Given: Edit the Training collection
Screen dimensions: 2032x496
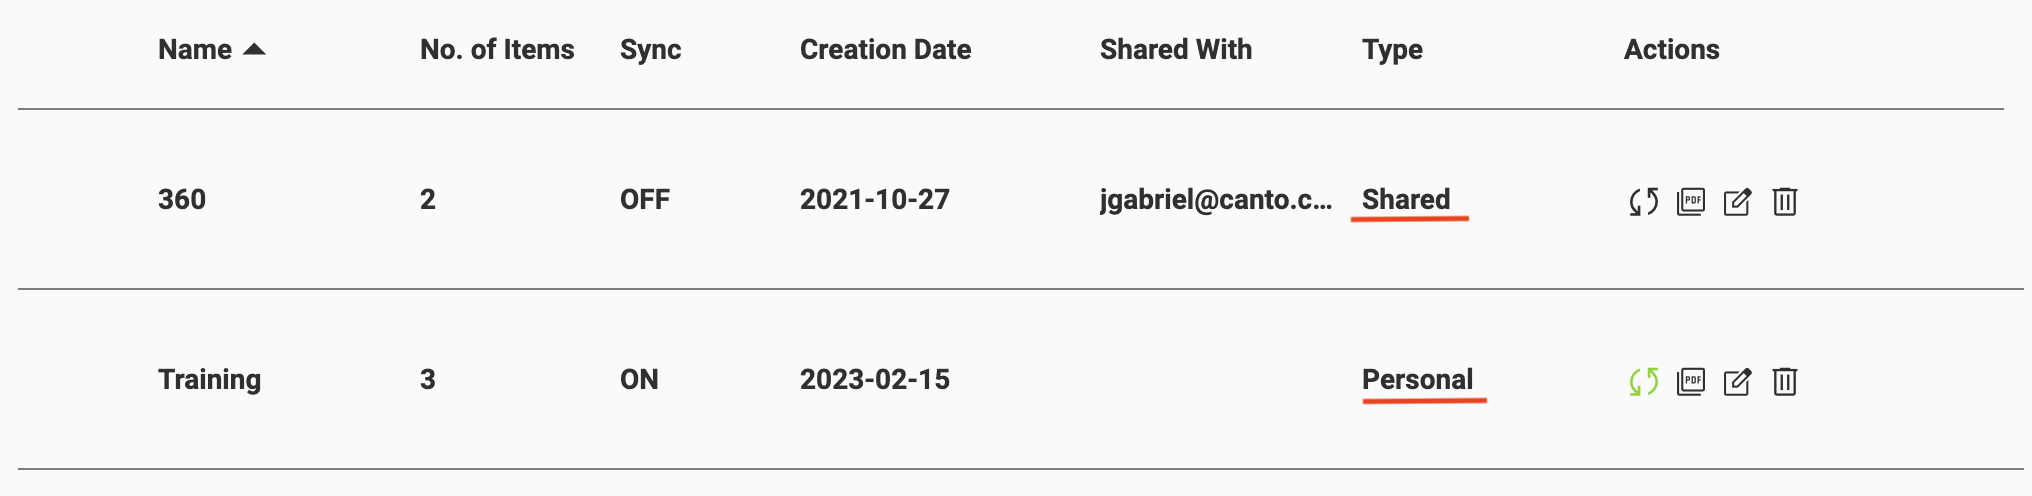Looking at the screenshot, I should [x=1738, y=382].
